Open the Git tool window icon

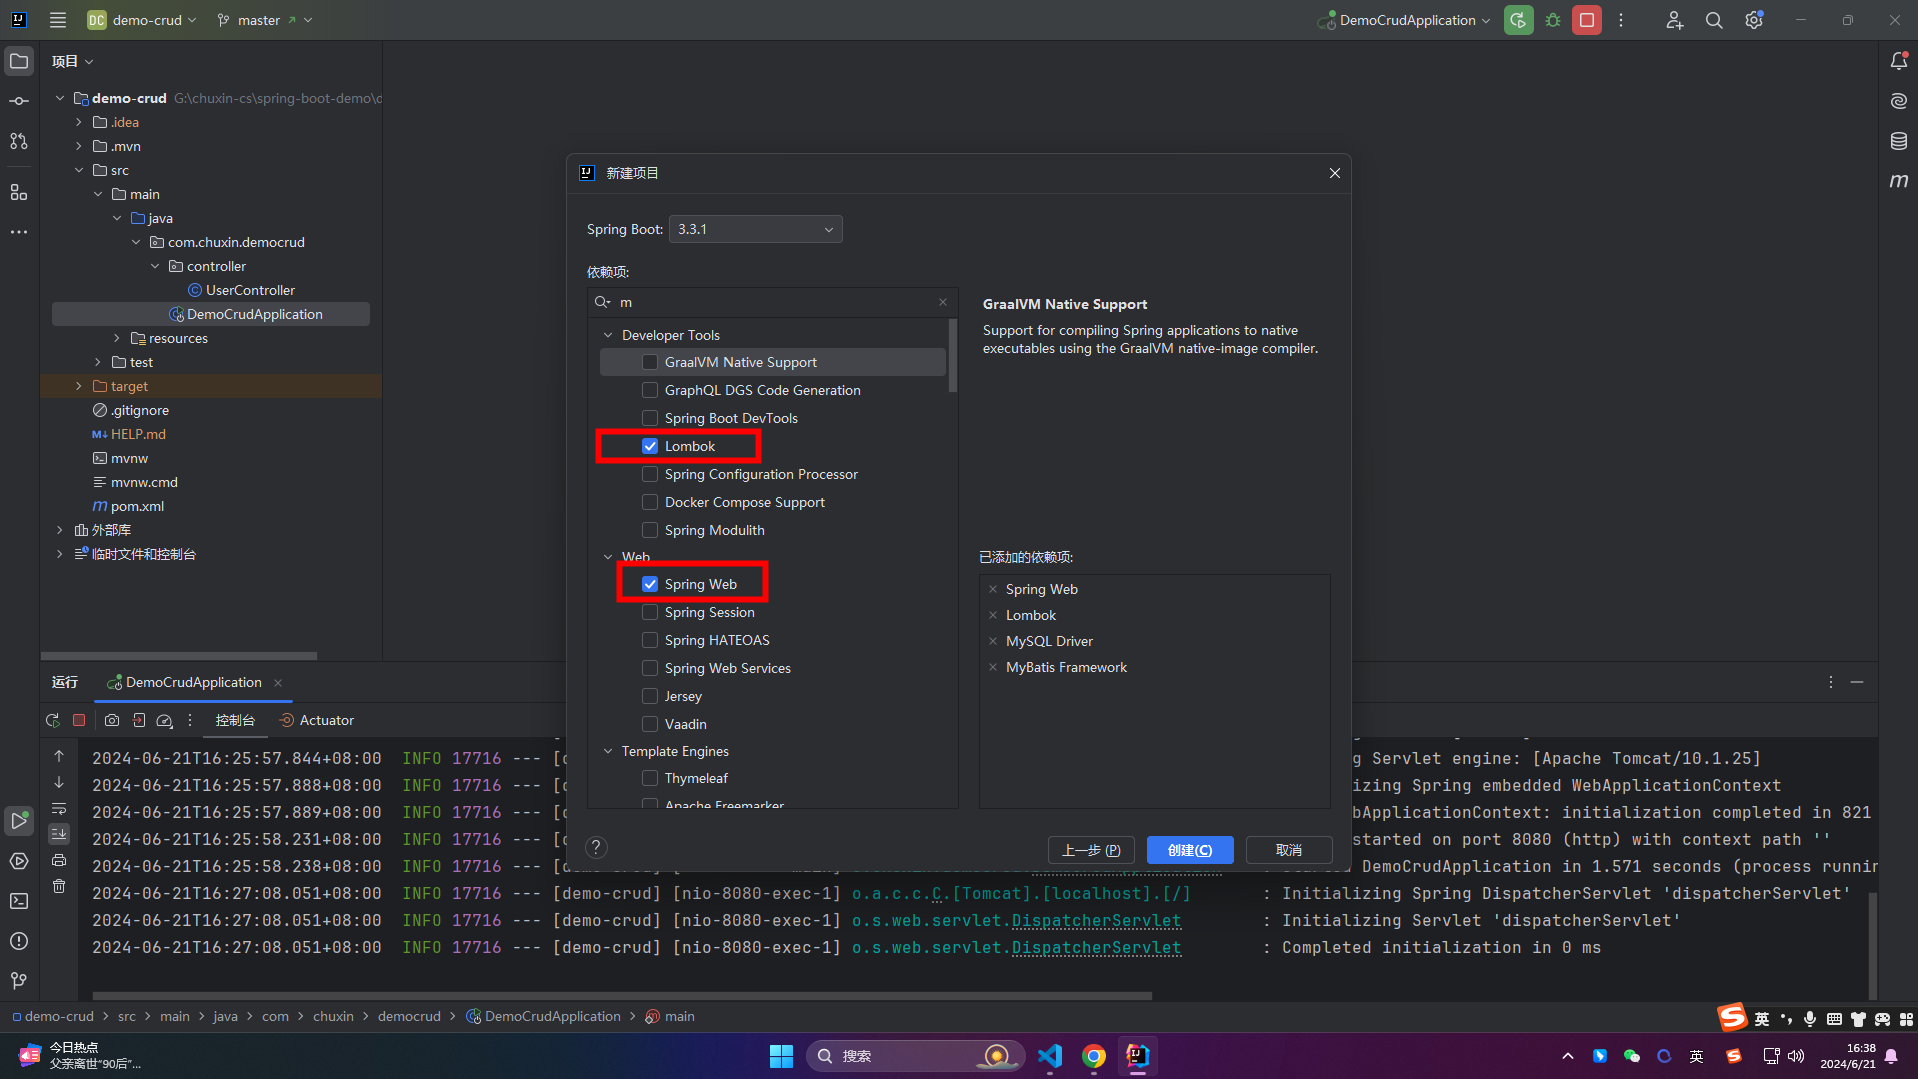19,981
